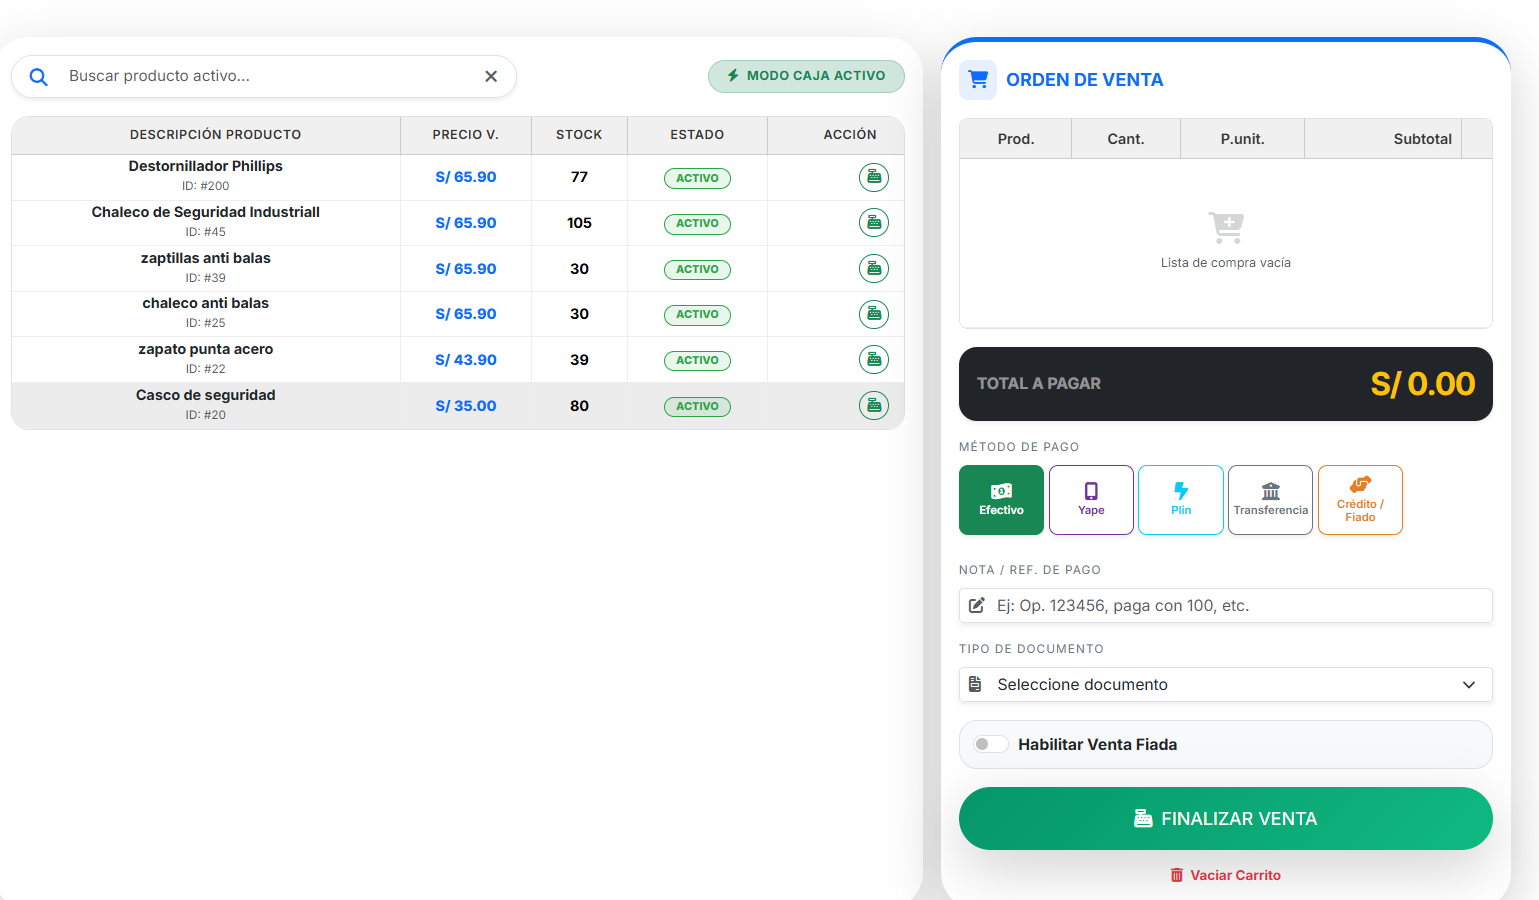
Task: Click the Cant. column header in order table
Action: click(x=1126, y=139)
